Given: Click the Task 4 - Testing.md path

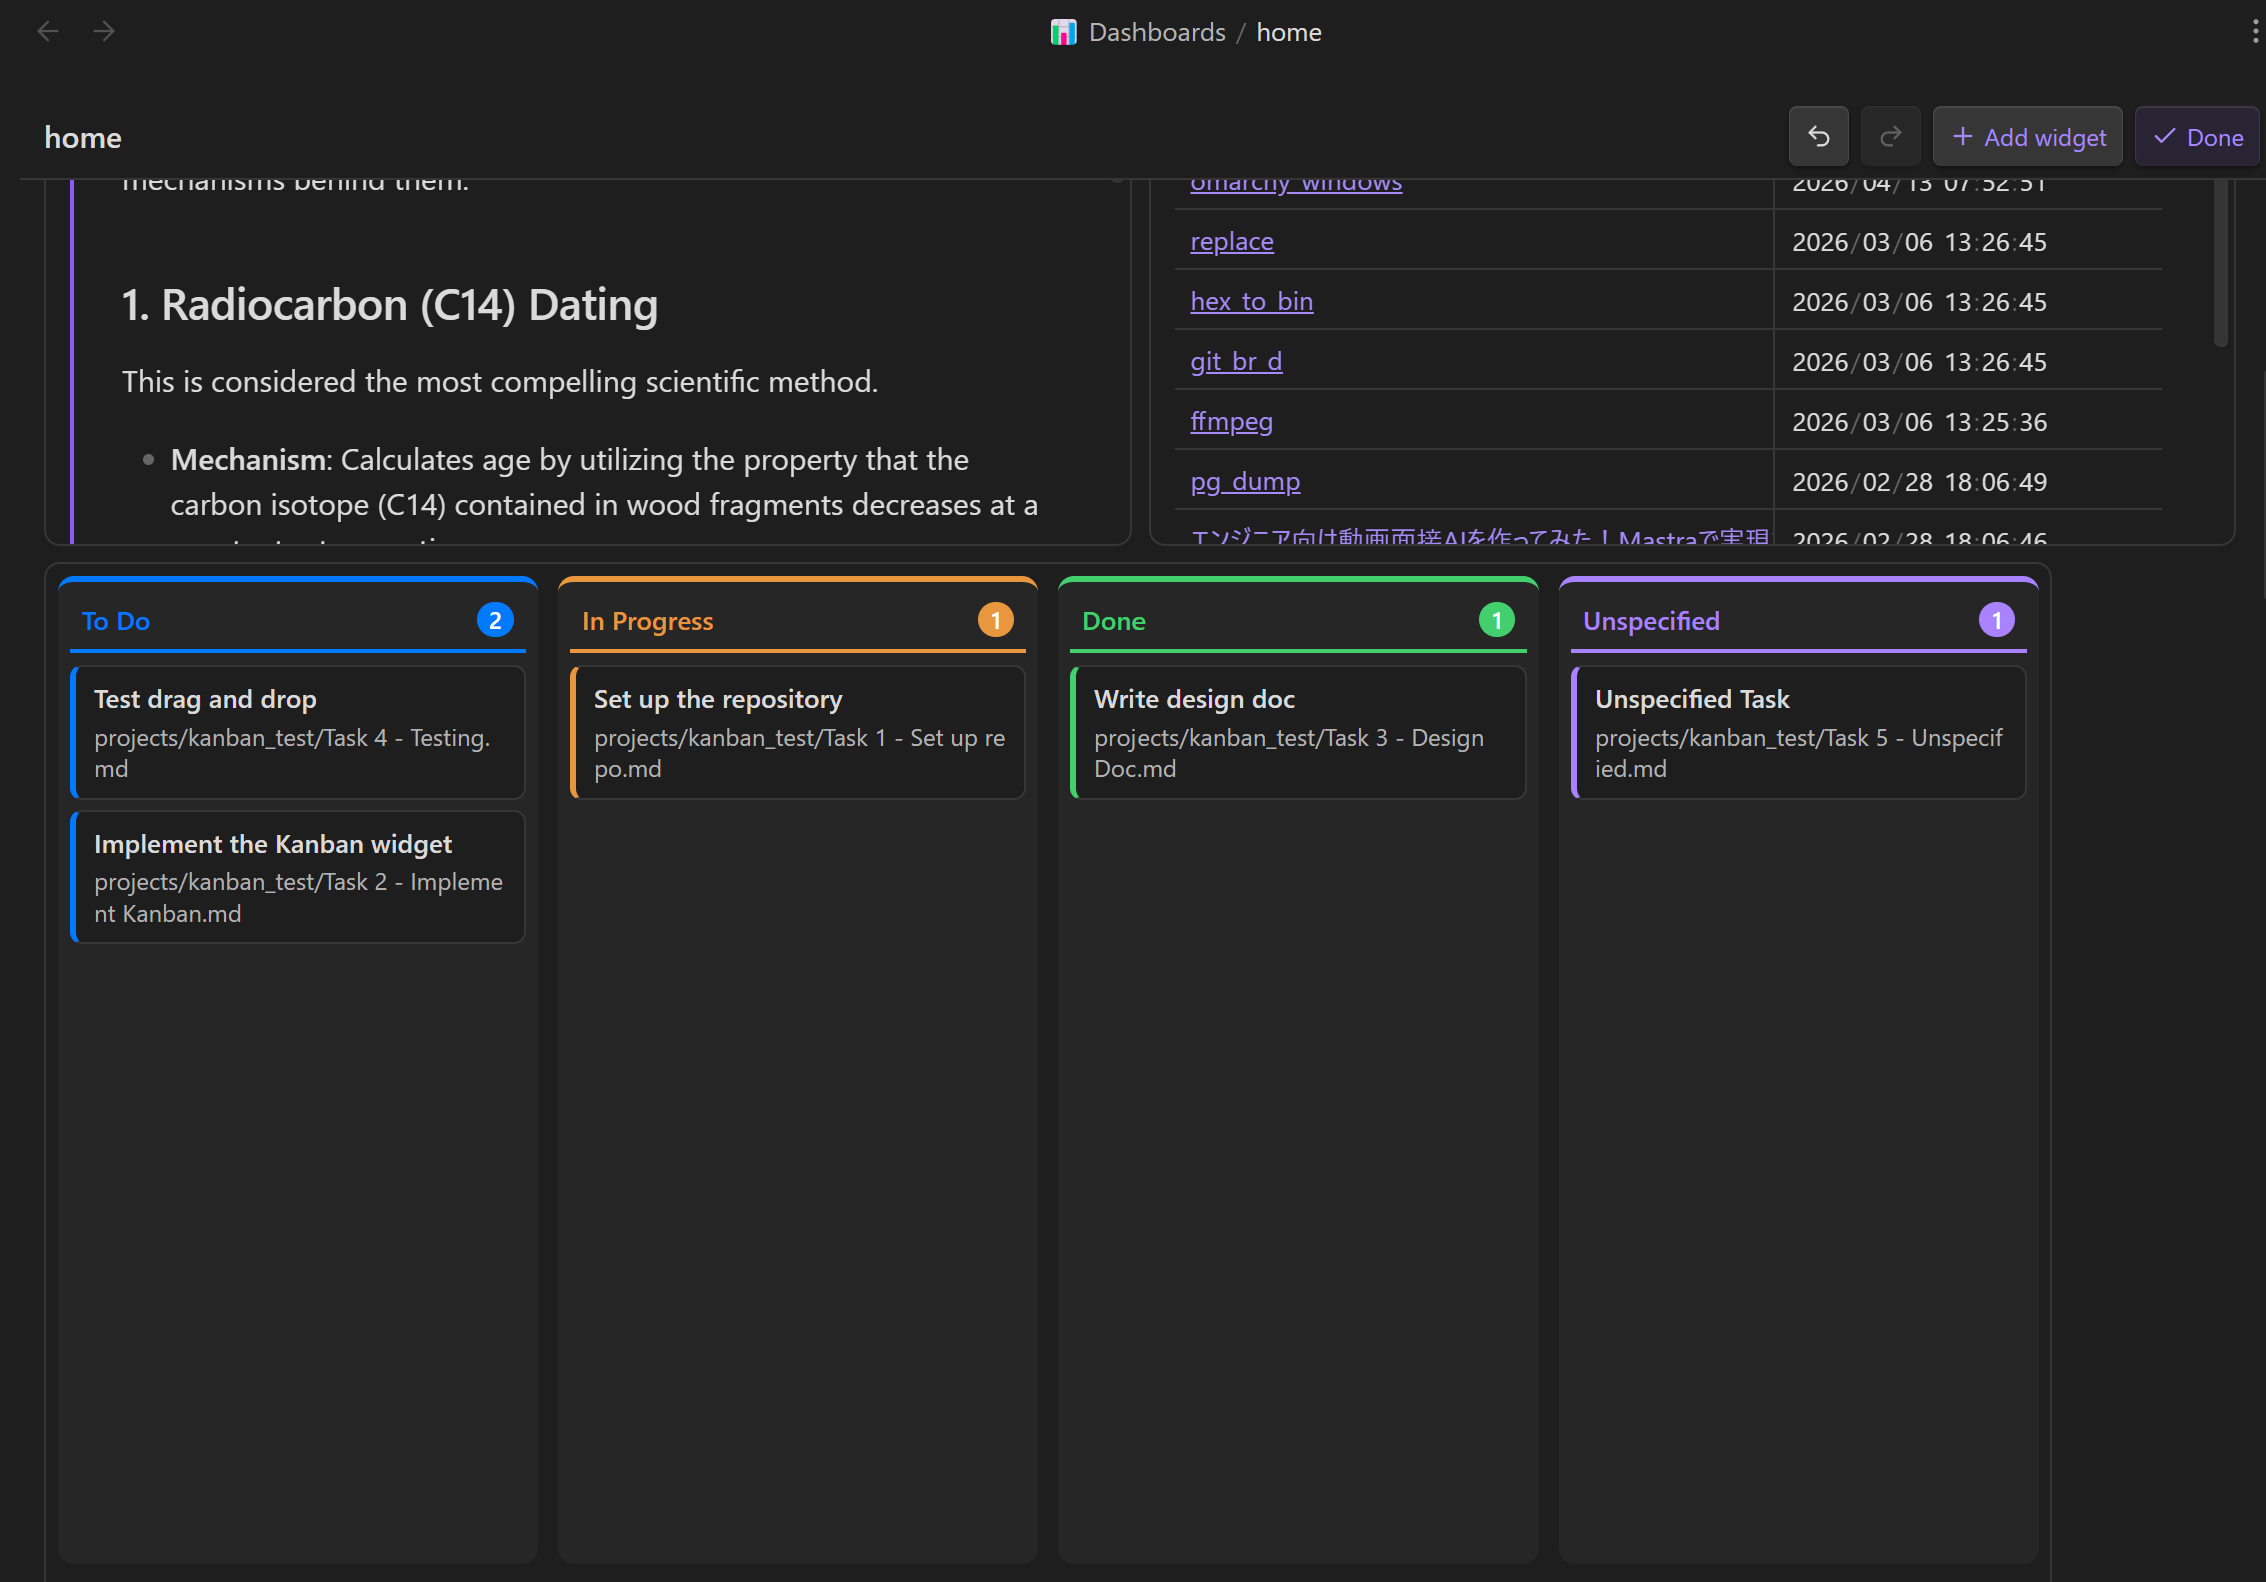Looking at the screenshot, I should click(x=292, y=753).
